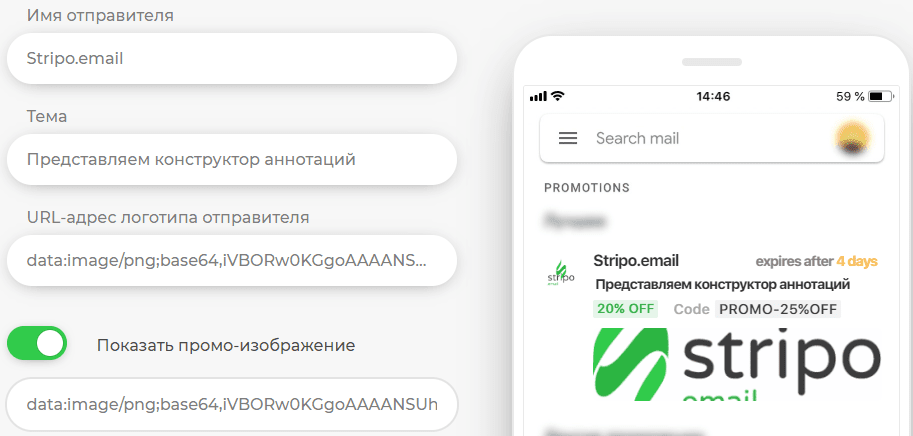Edit the Тема subject input field

[x=232, y=159]
